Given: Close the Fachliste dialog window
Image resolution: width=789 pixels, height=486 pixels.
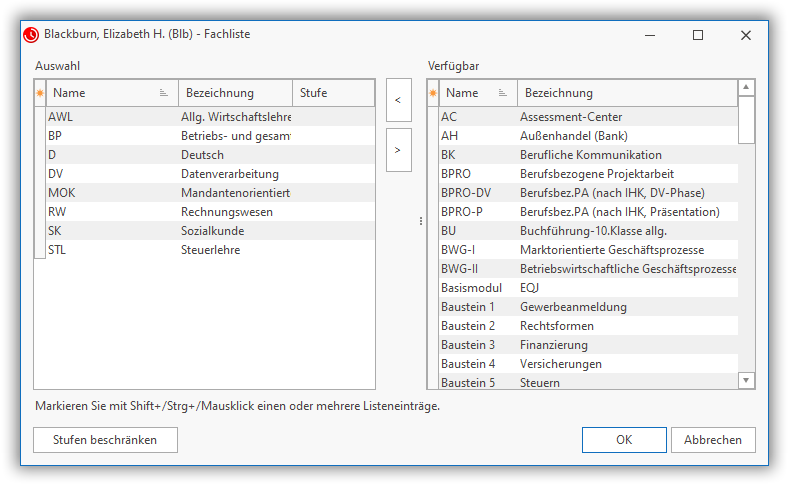Looking at the screenshot, I should tap(746, 35).
